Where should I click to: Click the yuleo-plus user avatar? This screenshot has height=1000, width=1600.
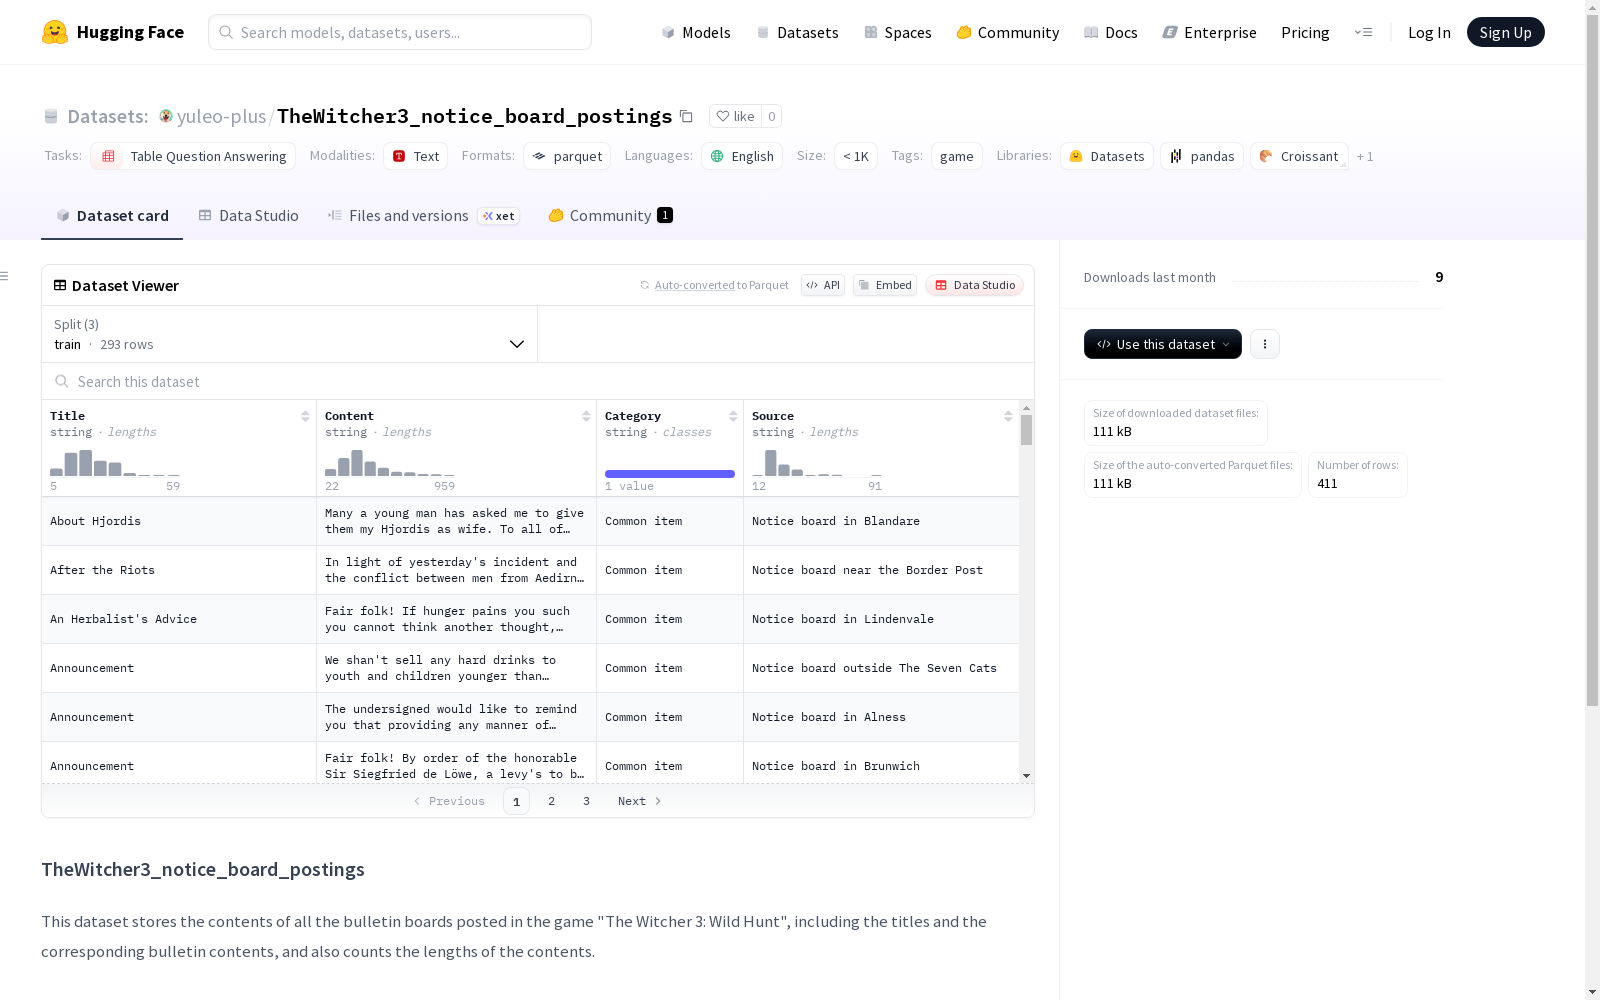166,116
